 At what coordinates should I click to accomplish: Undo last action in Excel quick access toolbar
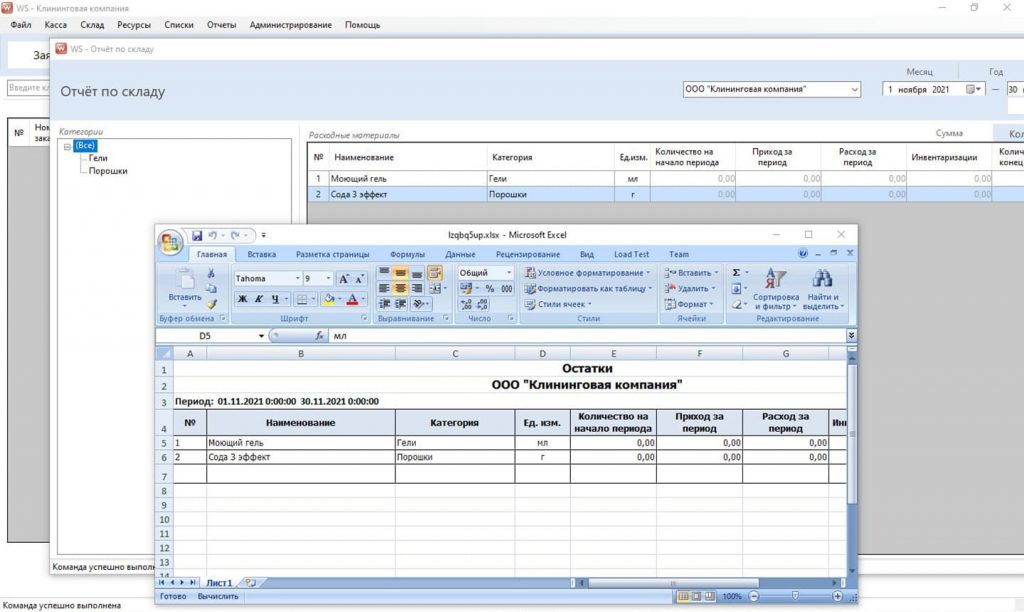(212, 235)
